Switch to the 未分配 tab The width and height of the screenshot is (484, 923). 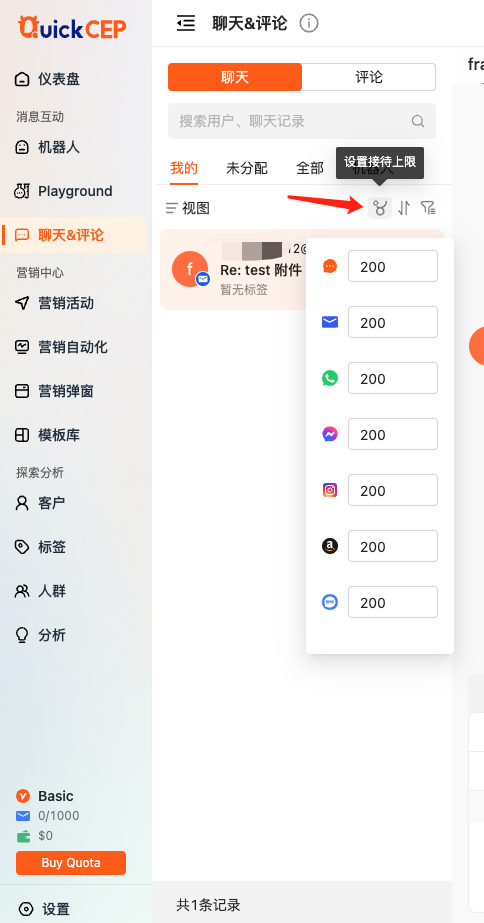247,168
